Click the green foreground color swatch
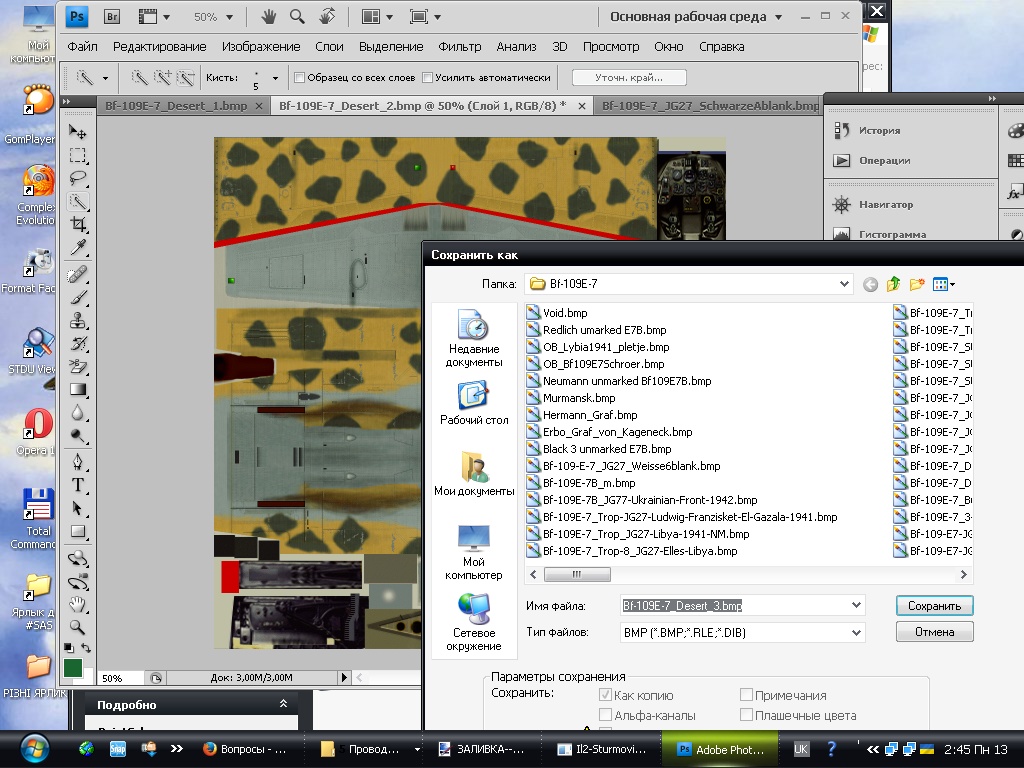The height and width of the screenshot is (768, 1024). (73, 667)
